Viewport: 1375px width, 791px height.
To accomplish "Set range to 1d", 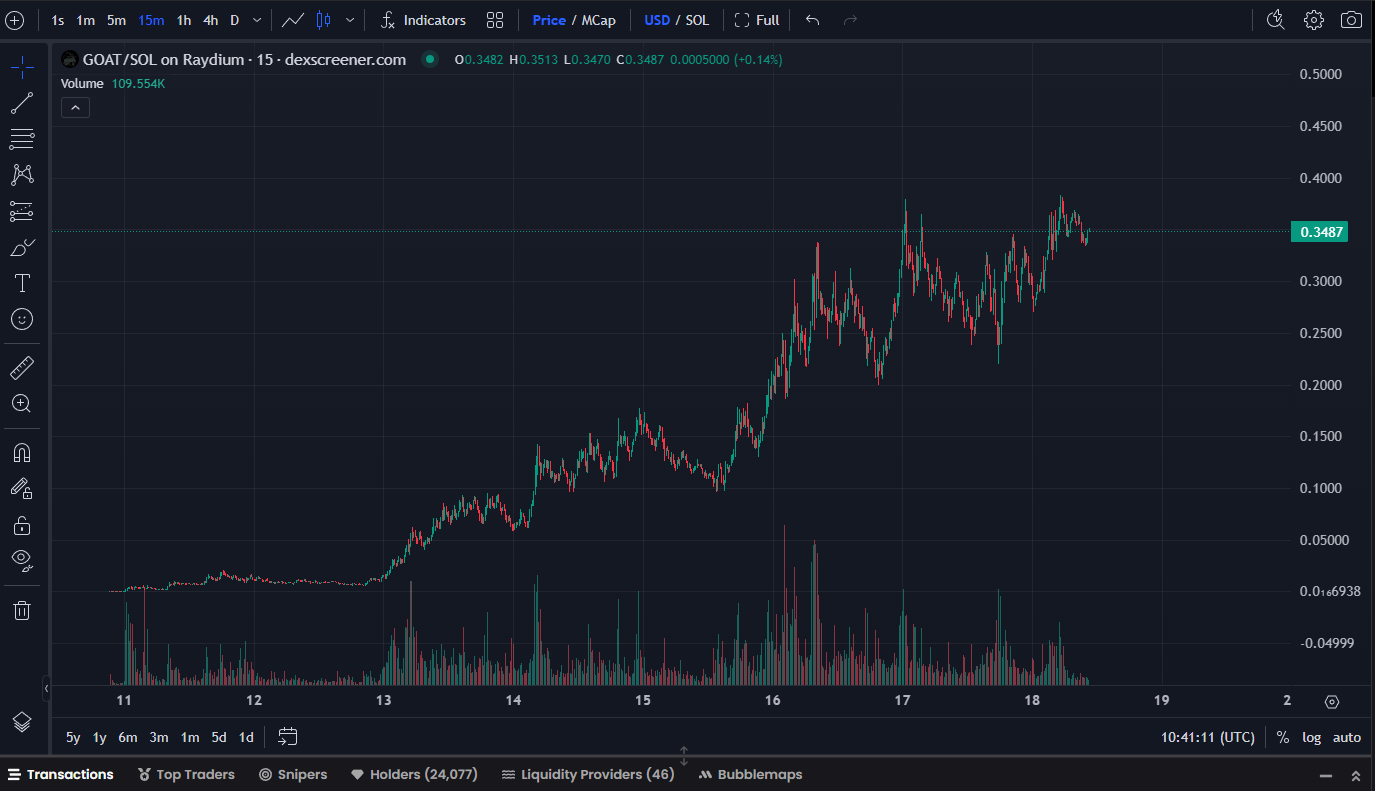I will 246,738.
